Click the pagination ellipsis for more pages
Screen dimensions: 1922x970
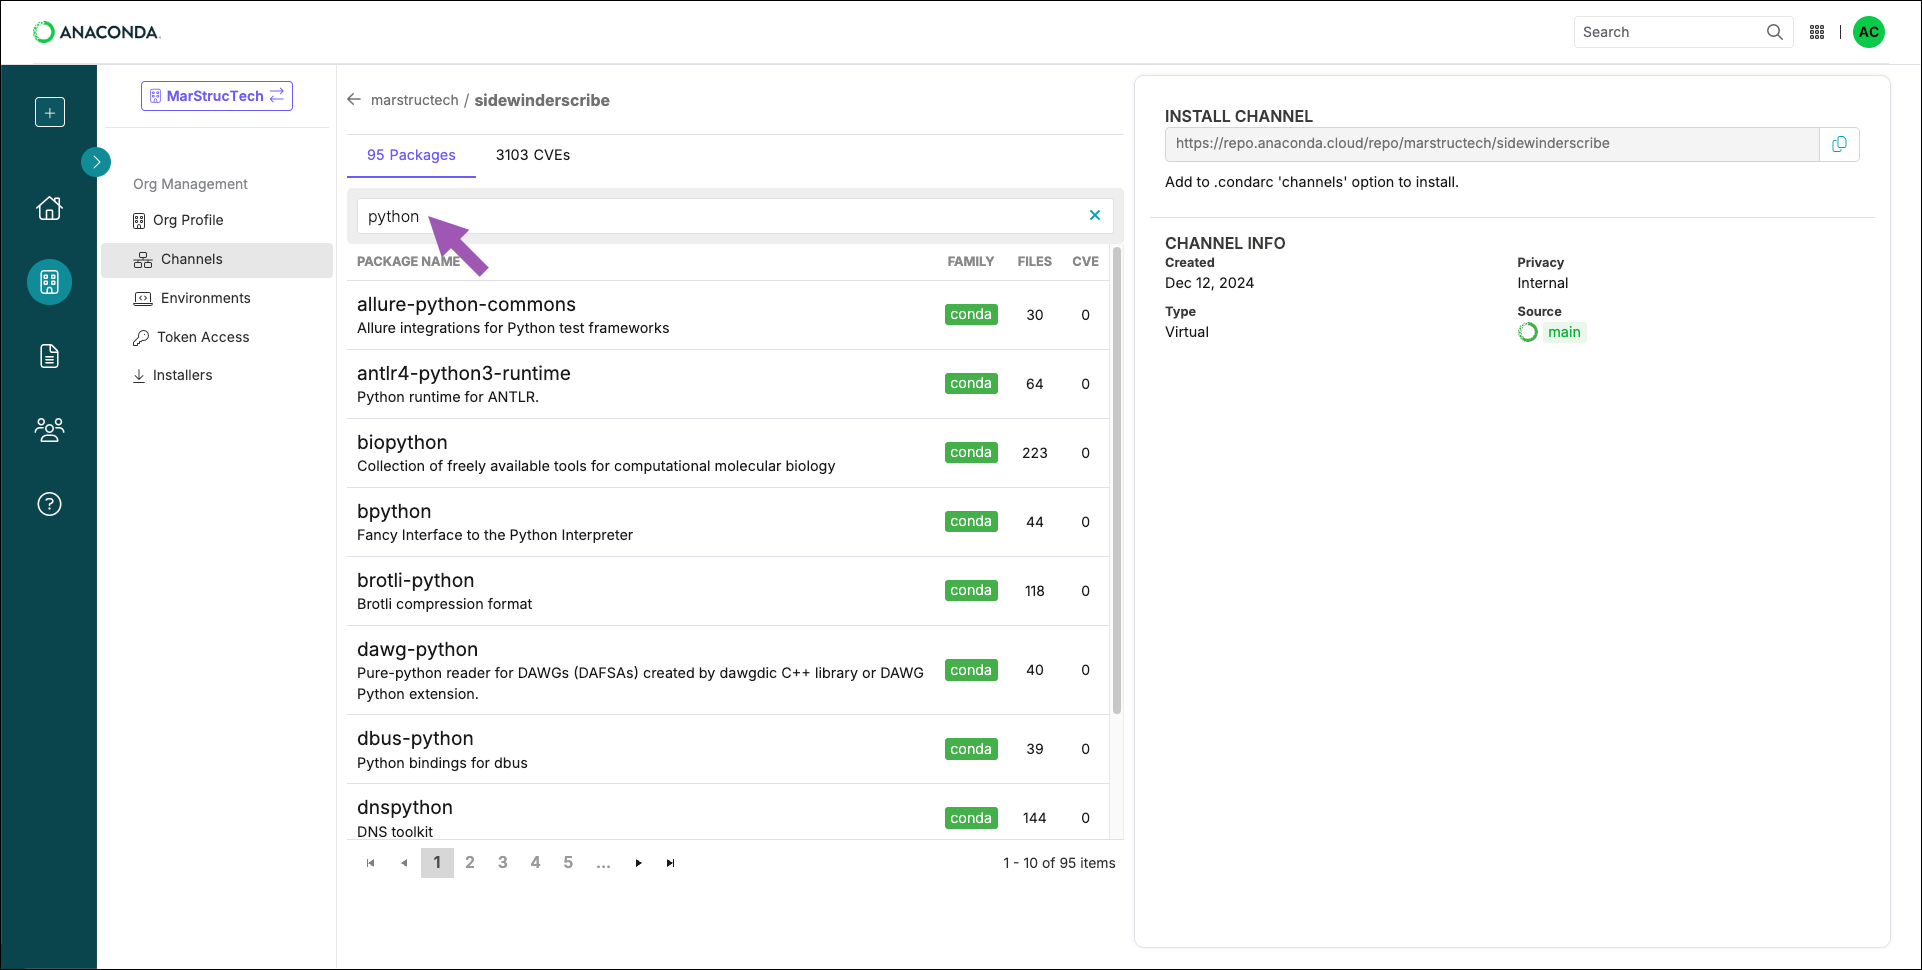click(x=603, y=863)
